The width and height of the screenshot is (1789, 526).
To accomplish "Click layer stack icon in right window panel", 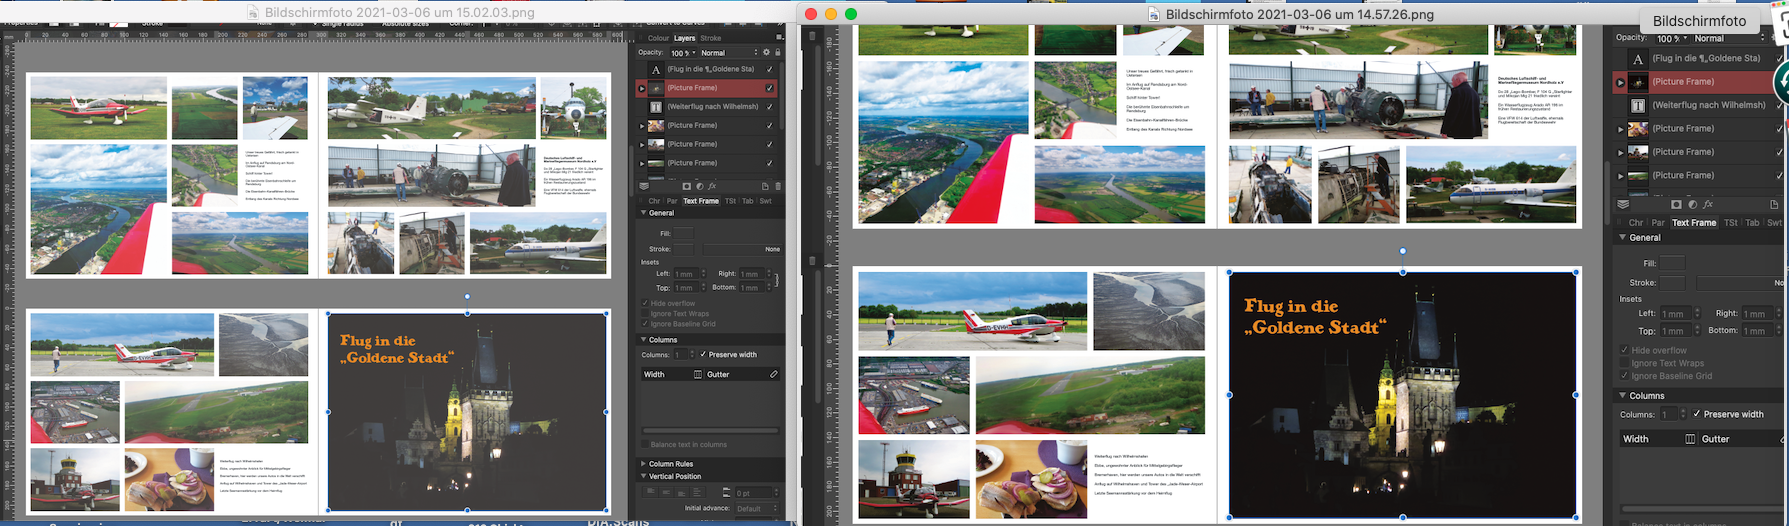I will 1623,204.
